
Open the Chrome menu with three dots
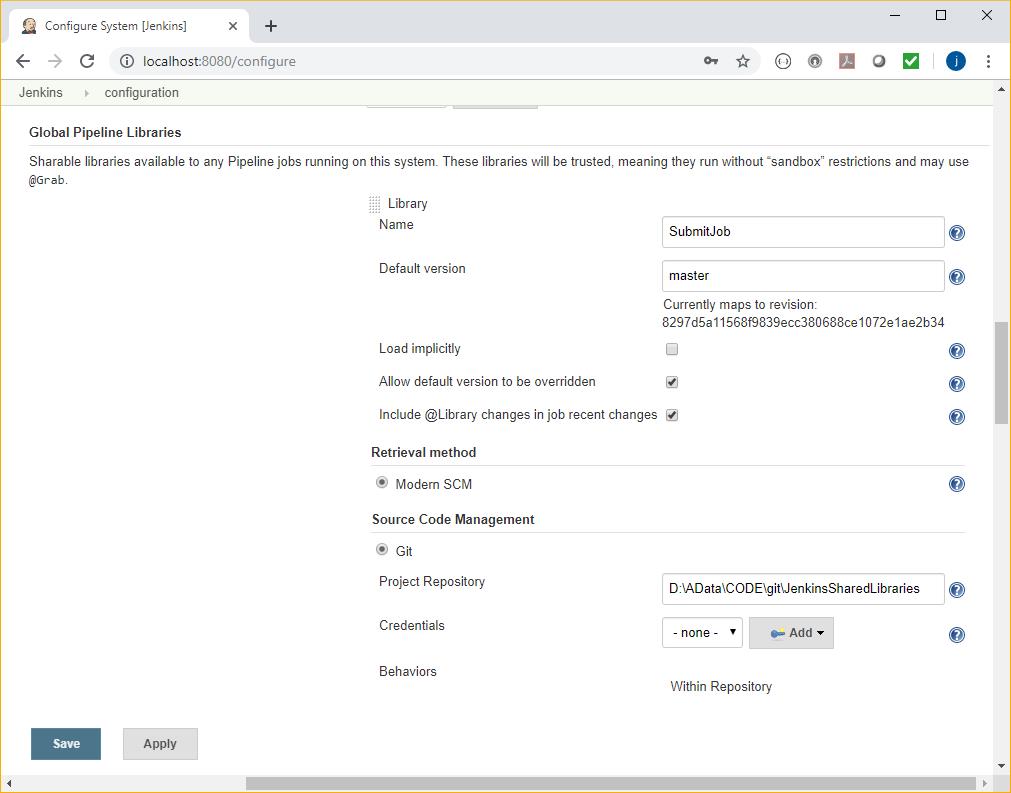pos(988,61)
